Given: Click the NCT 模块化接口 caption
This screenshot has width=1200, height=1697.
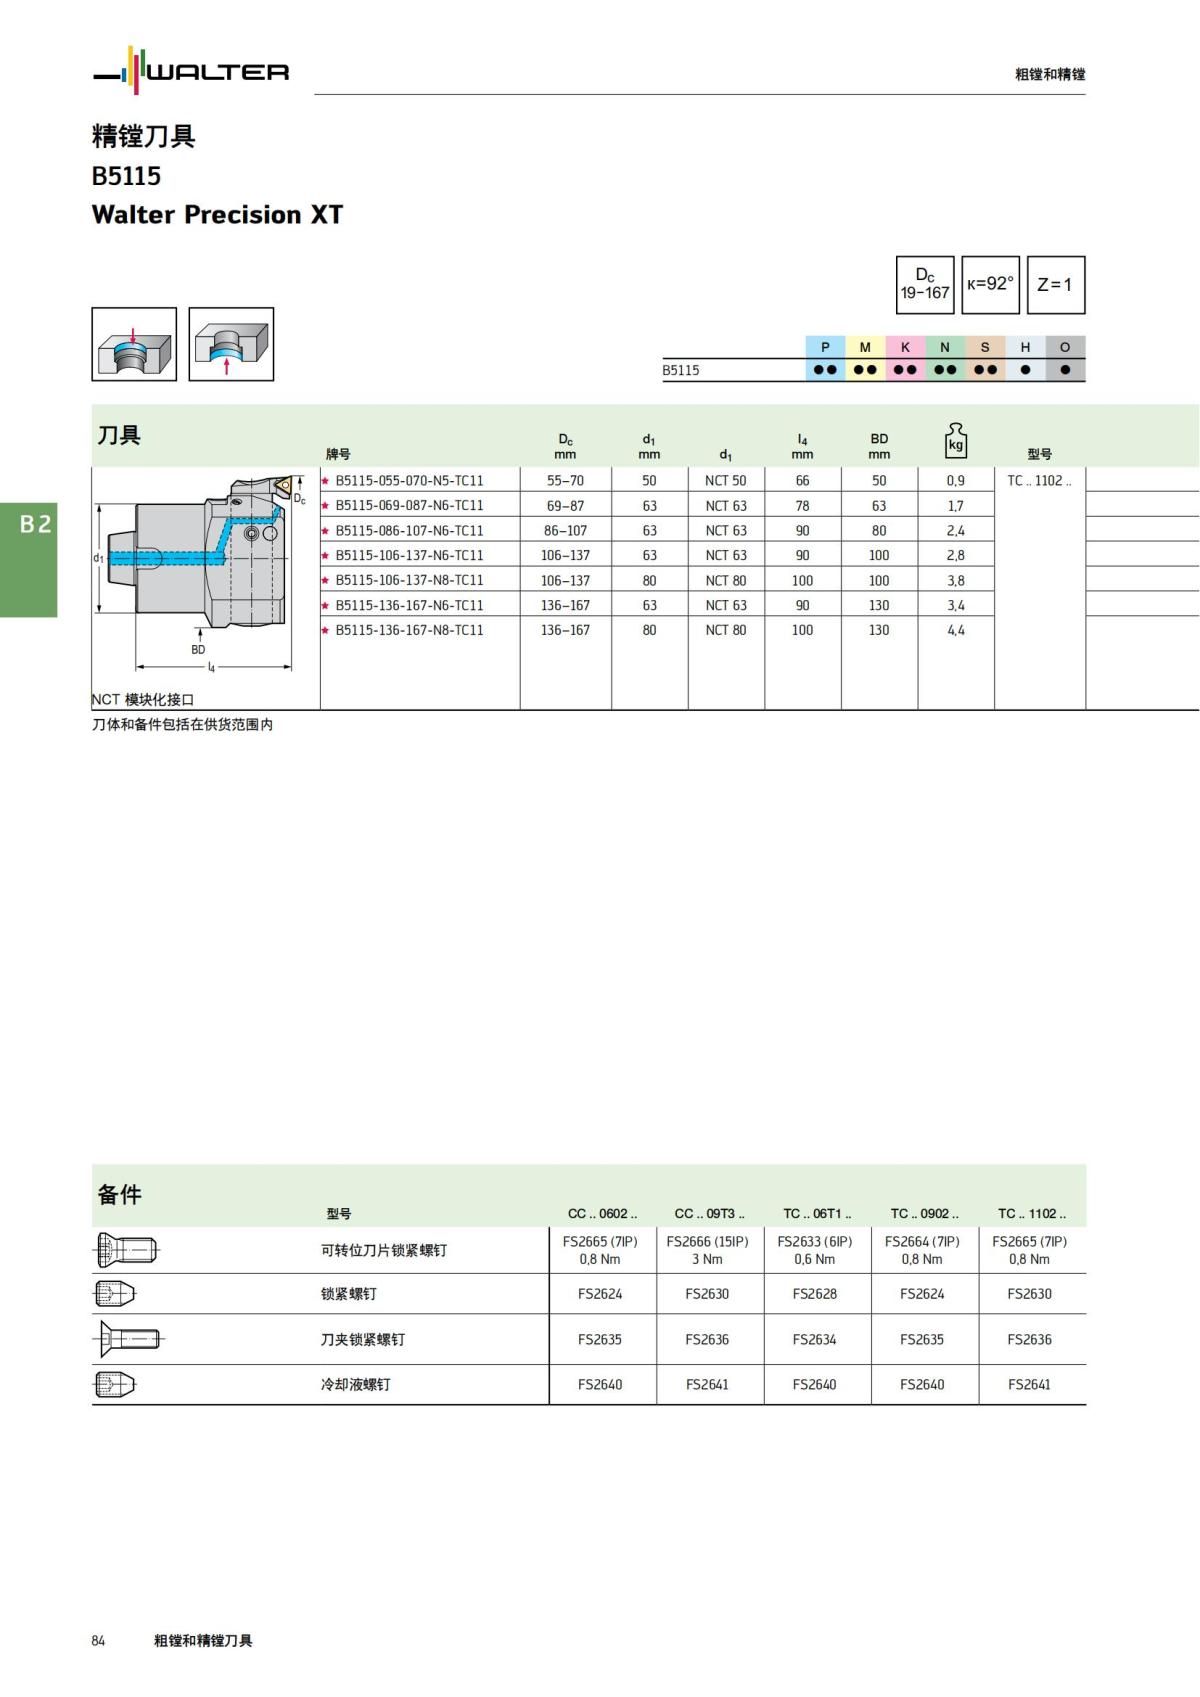Looking at the screenshot, I should click(143, 699).
